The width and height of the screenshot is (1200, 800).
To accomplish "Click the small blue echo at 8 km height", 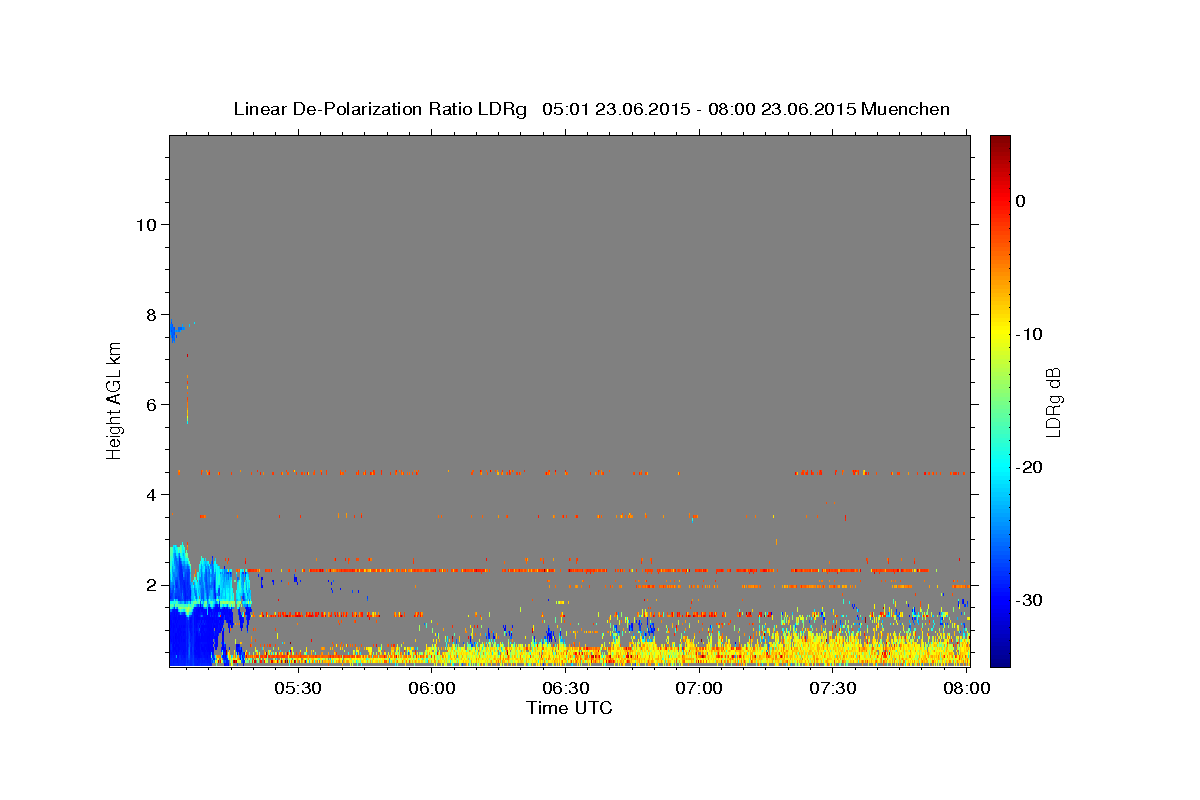I will [176, 331].
